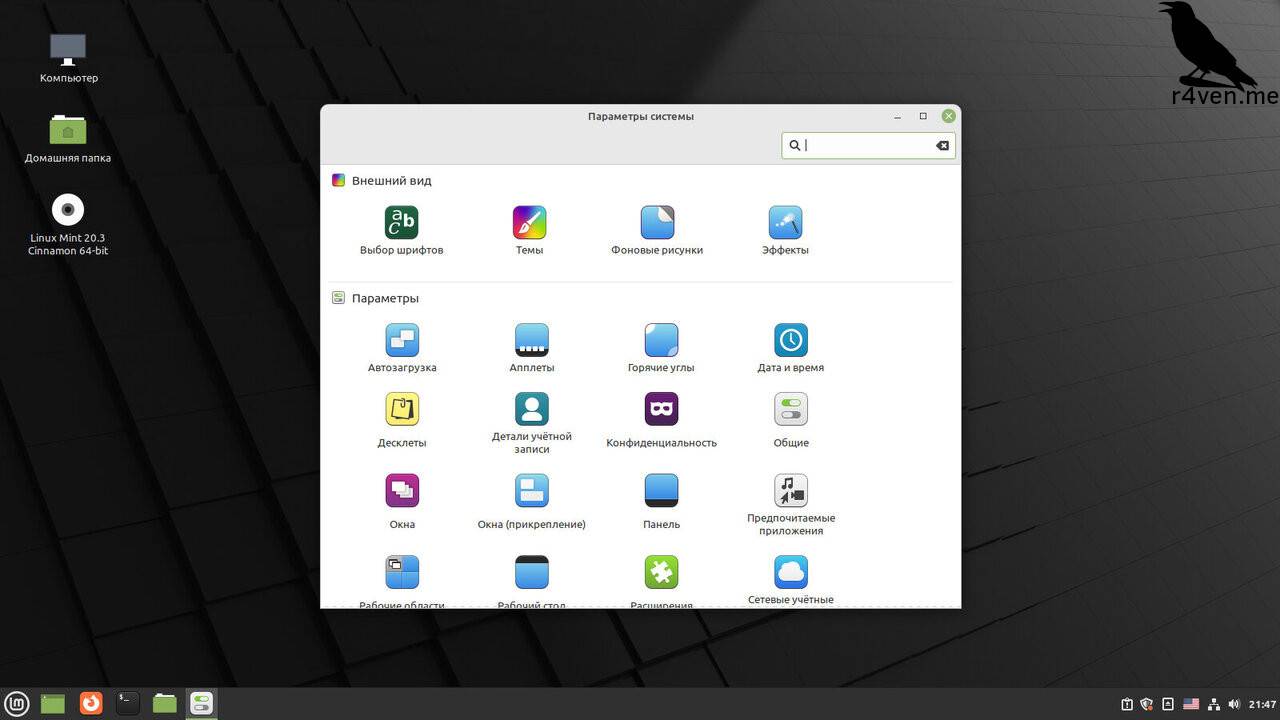1280x720 pixels.
Task: Open the Эффекты settings icon
Action: tap(785, 223)
